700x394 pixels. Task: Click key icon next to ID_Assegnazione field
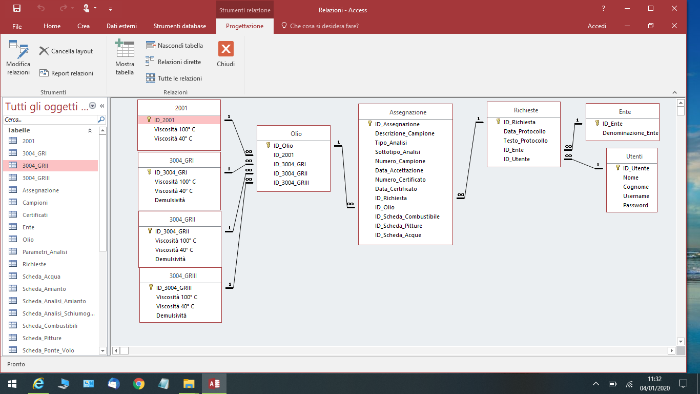pos(370,124)
